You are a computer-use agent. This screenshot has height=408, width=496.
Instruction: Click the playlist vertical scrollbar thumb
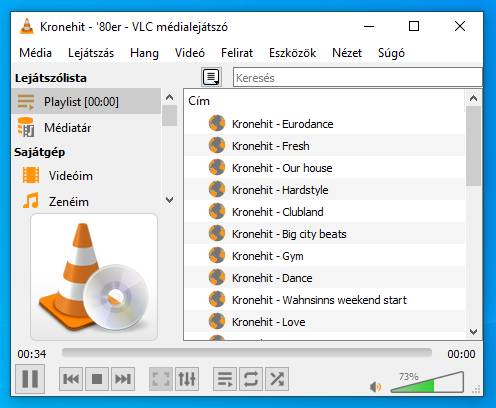coord(473,146)
